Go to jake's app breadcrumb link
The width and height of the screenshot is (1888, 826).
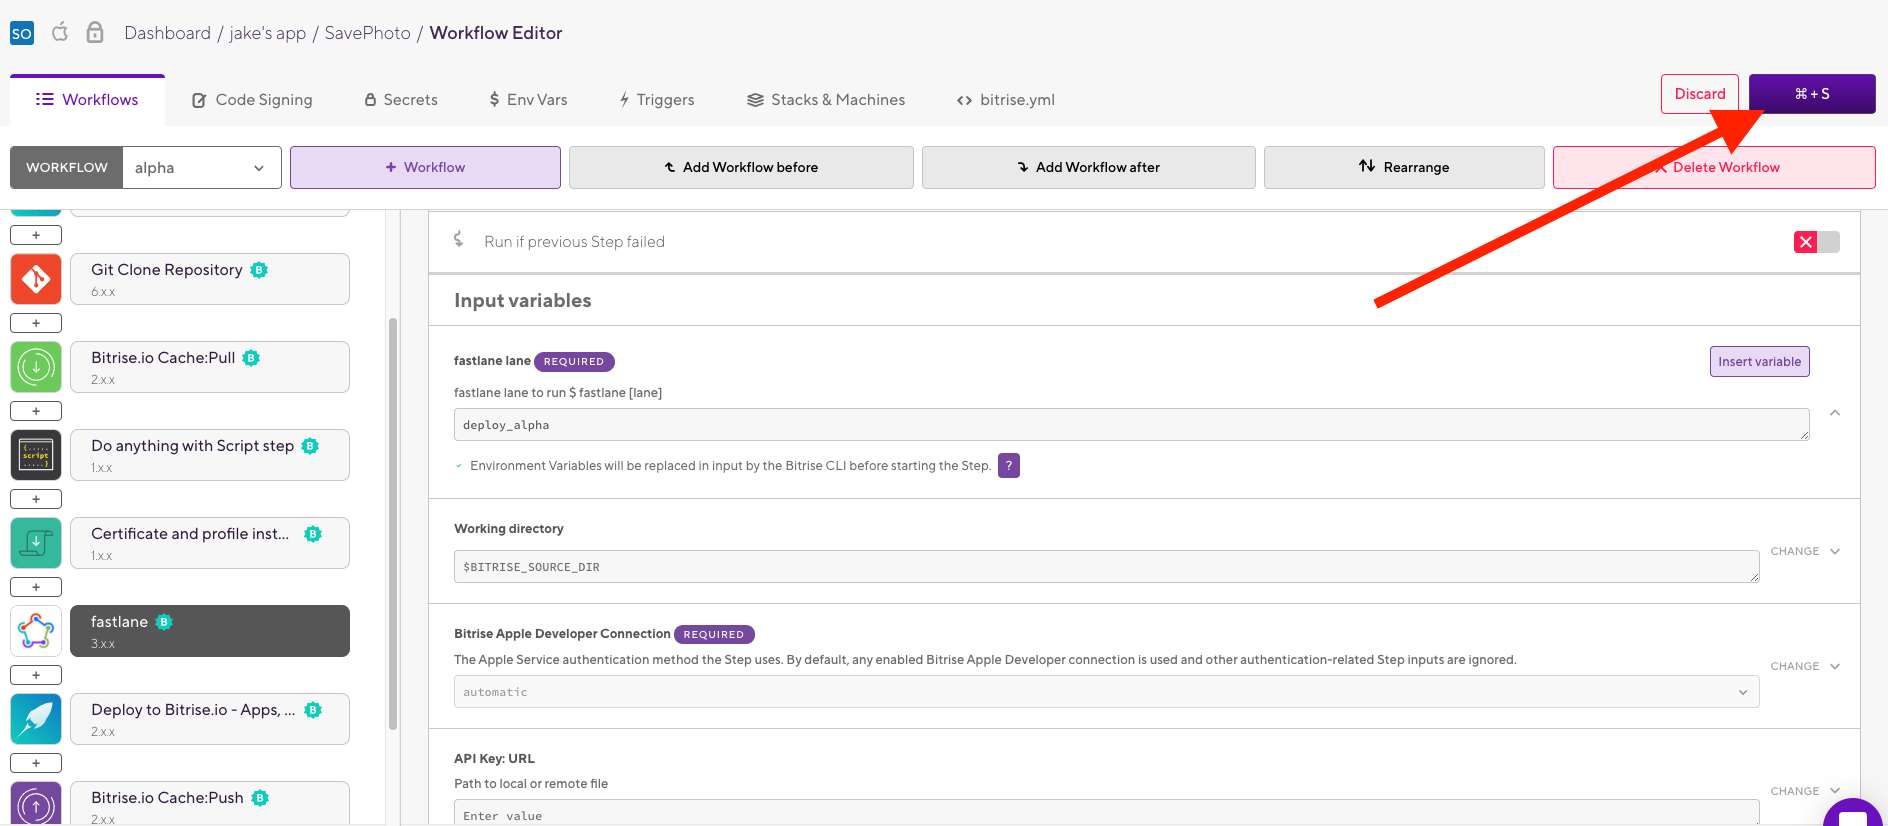click(x=268, y=33)
